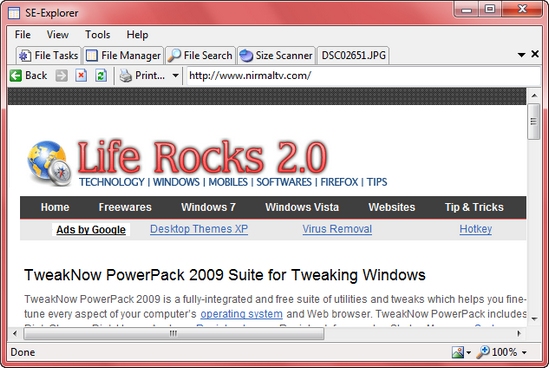Expand the 100% zoom level dropdown
Viewport: 549px width, 368px height.
click(524, 353)
